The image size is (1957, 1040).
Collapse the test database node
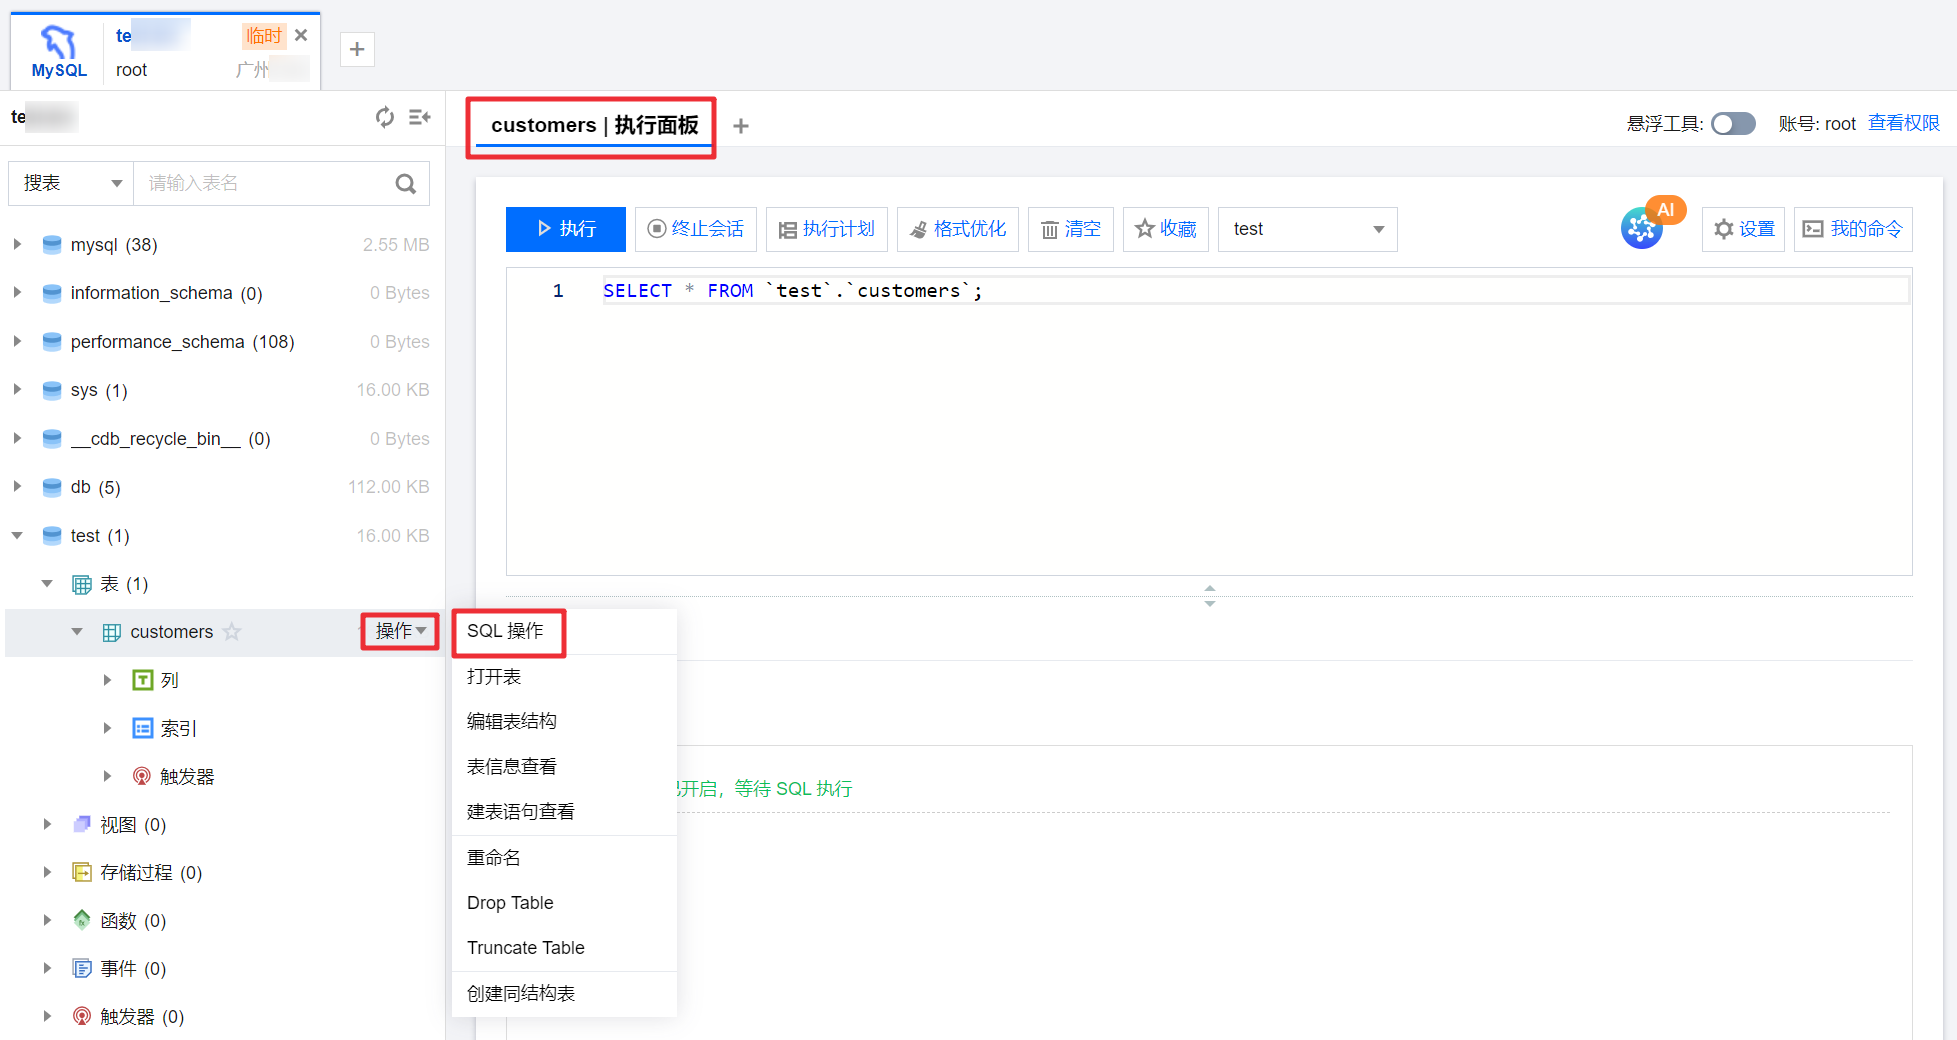(x=17, y=536)
